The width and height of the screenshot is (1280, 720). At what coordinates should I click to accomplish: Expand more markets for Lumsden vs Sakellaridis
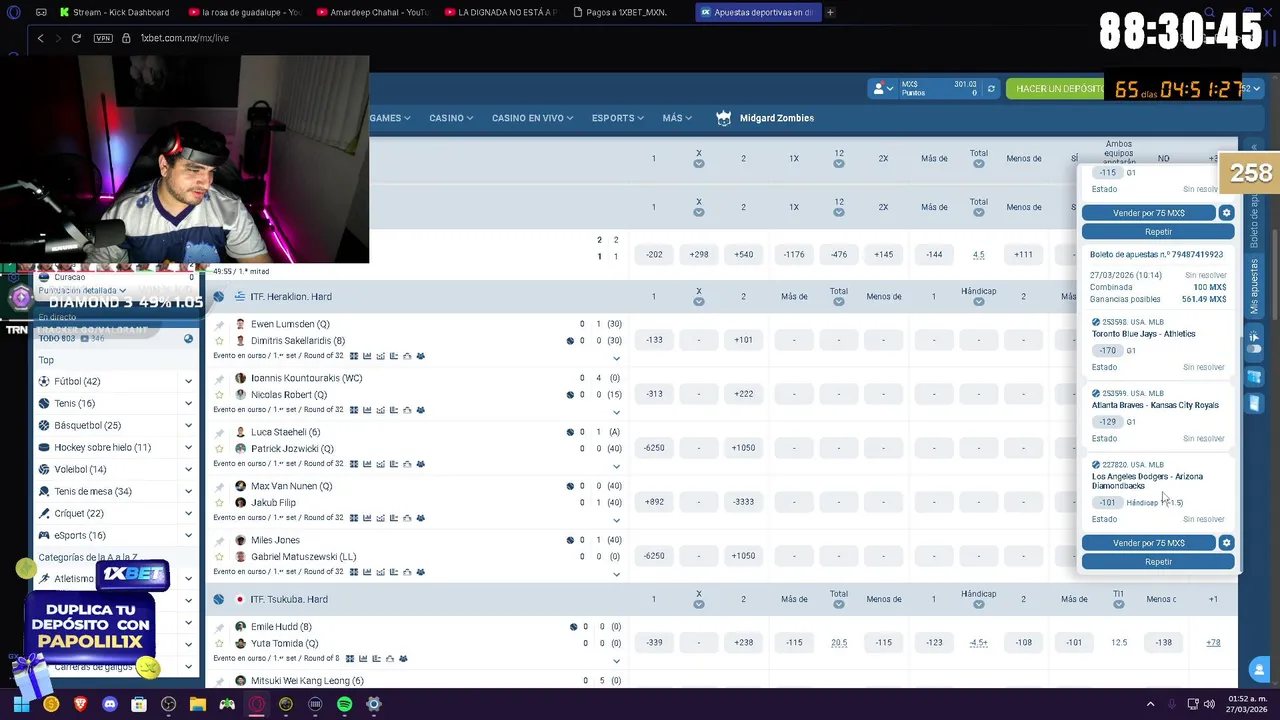pos(616,358)
